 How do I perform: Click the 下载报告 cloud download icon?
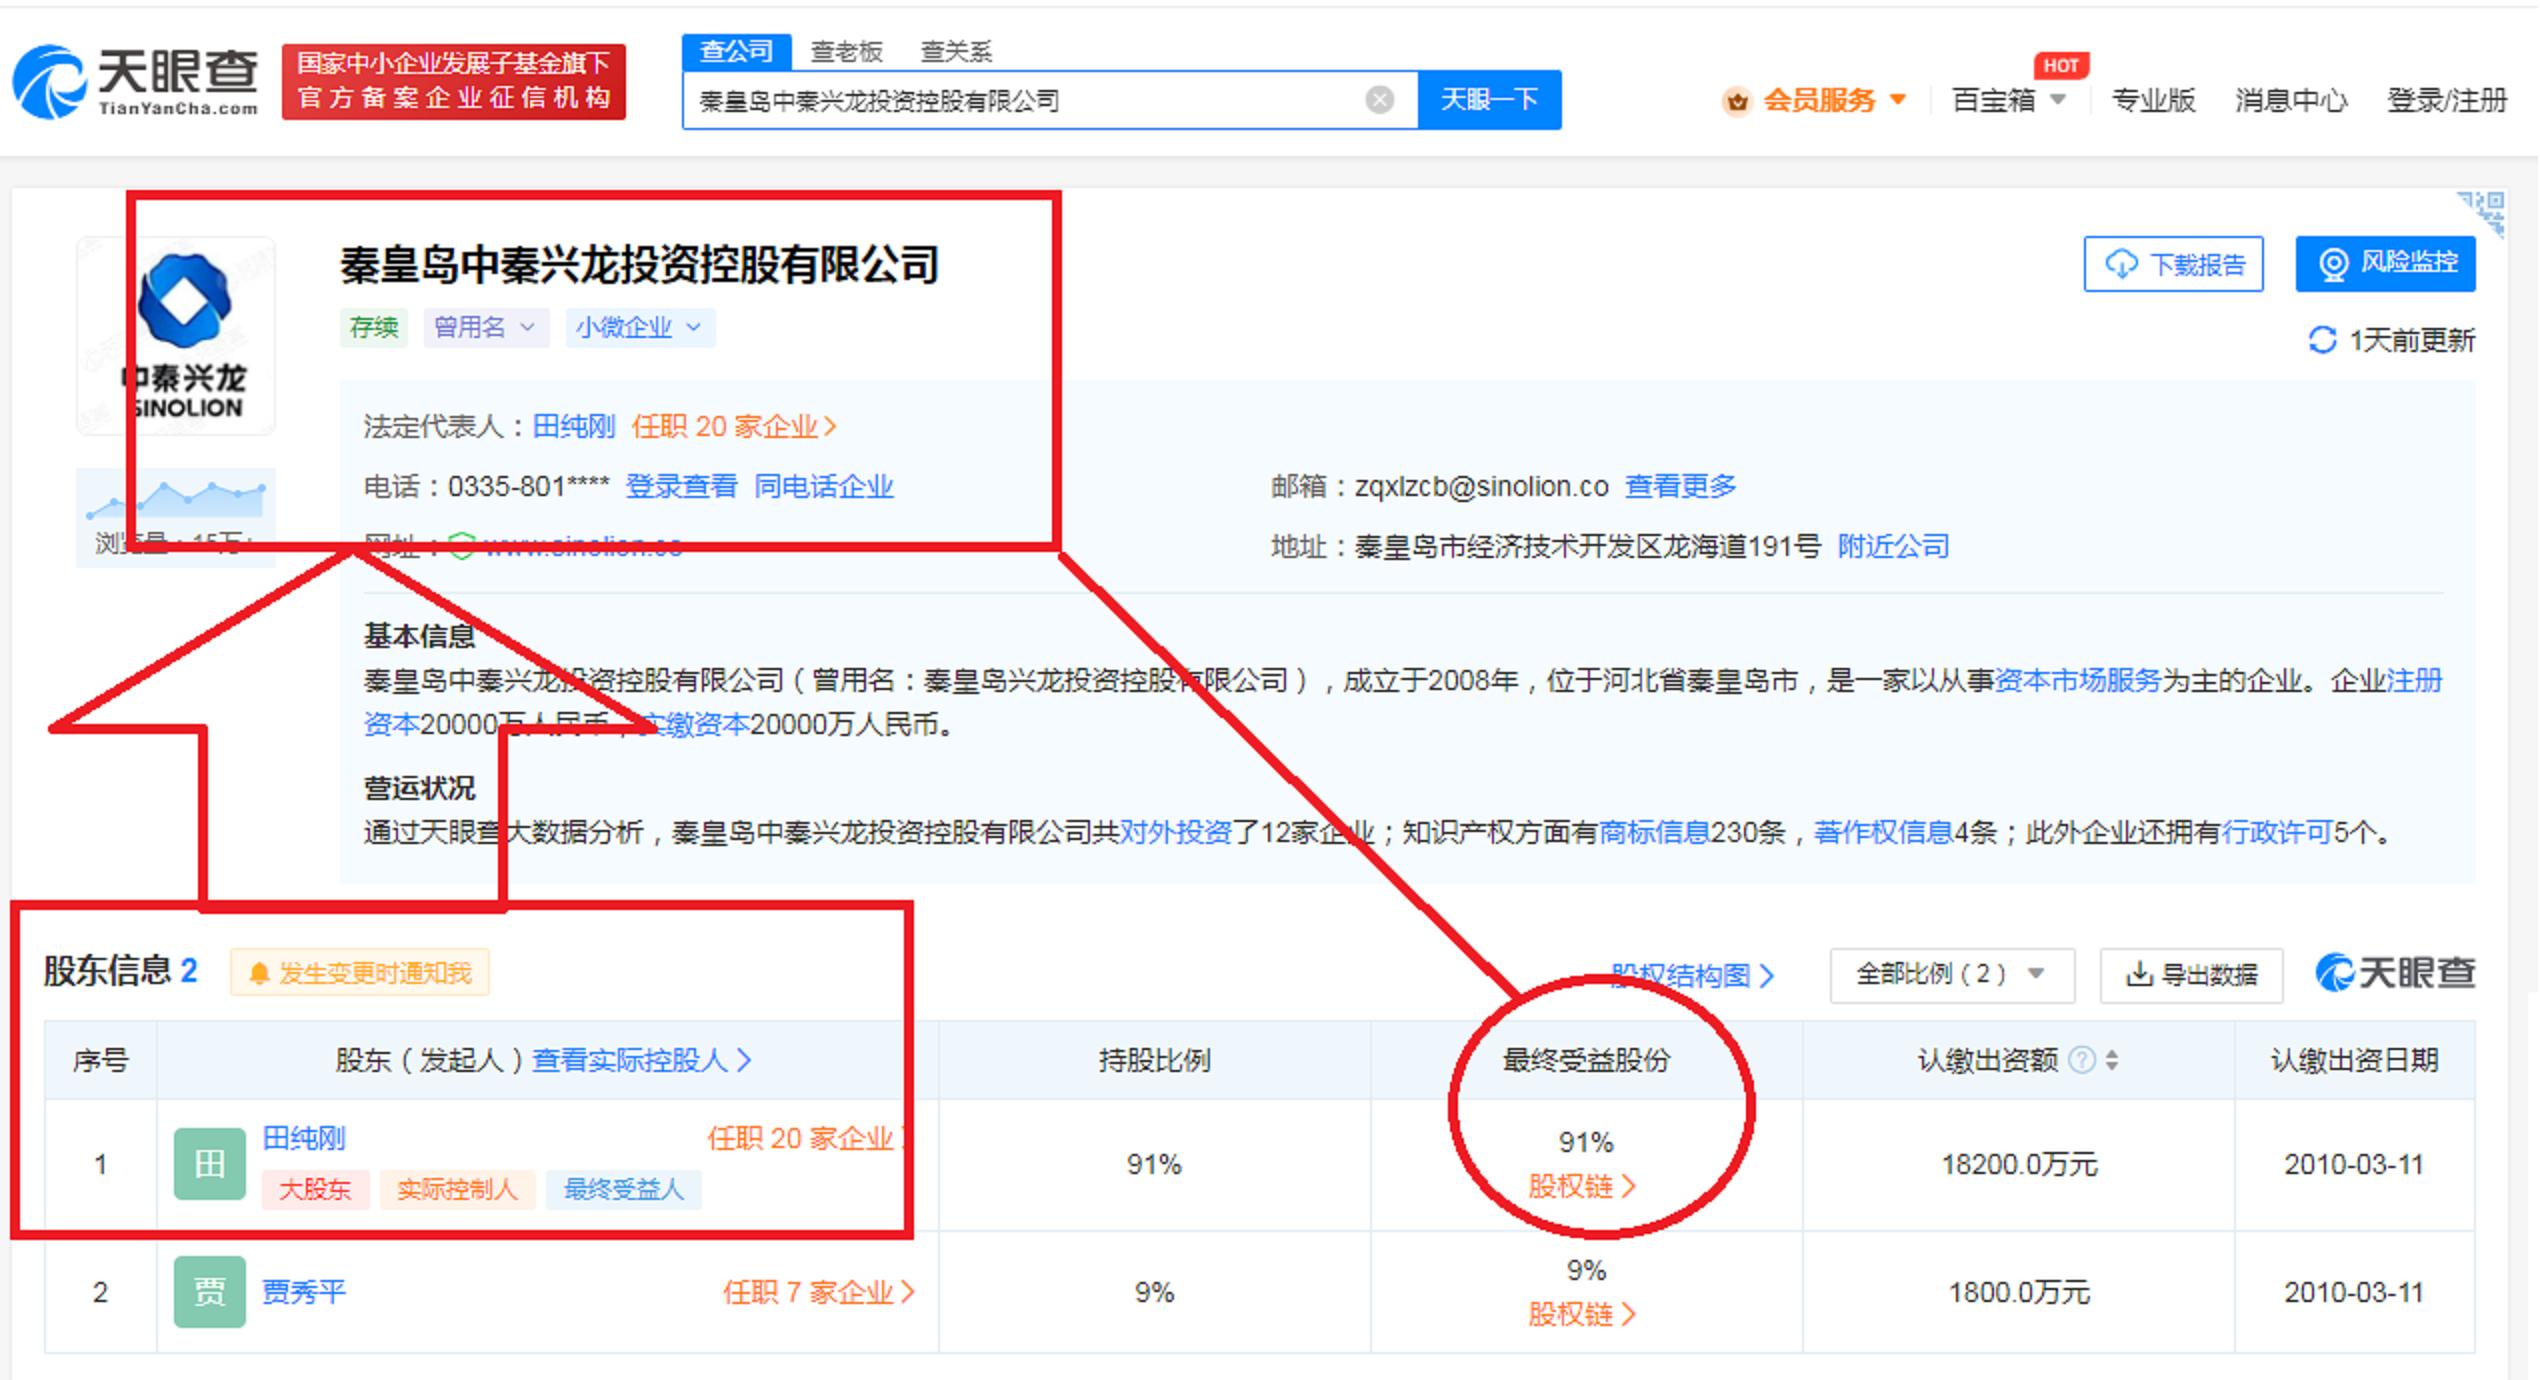pos(2123,265)
